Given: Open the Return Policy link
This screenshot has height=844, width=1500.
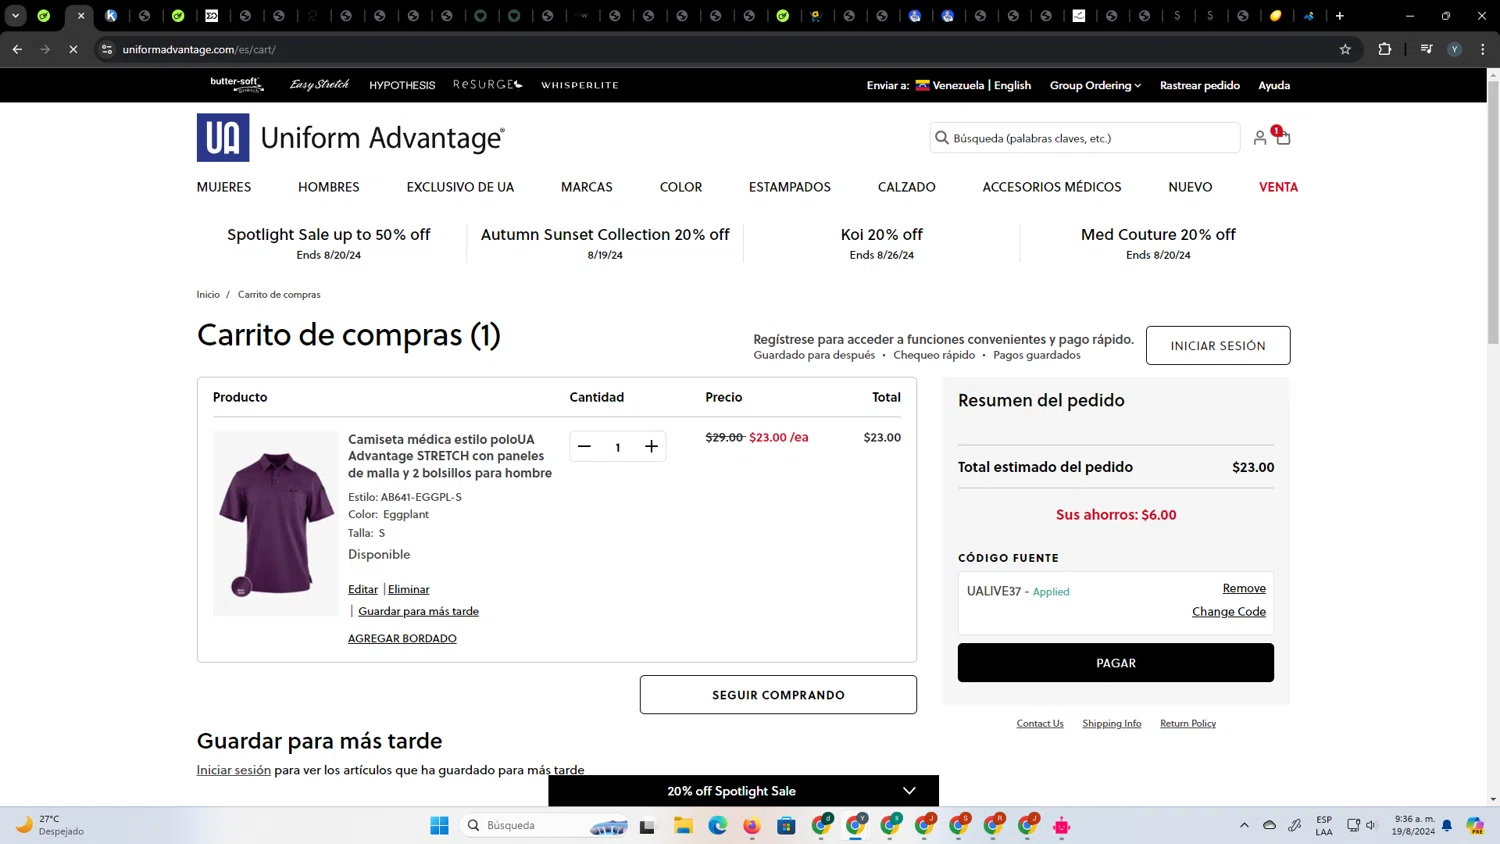Looking at the screenshot, I should [x=1188, y=723].
